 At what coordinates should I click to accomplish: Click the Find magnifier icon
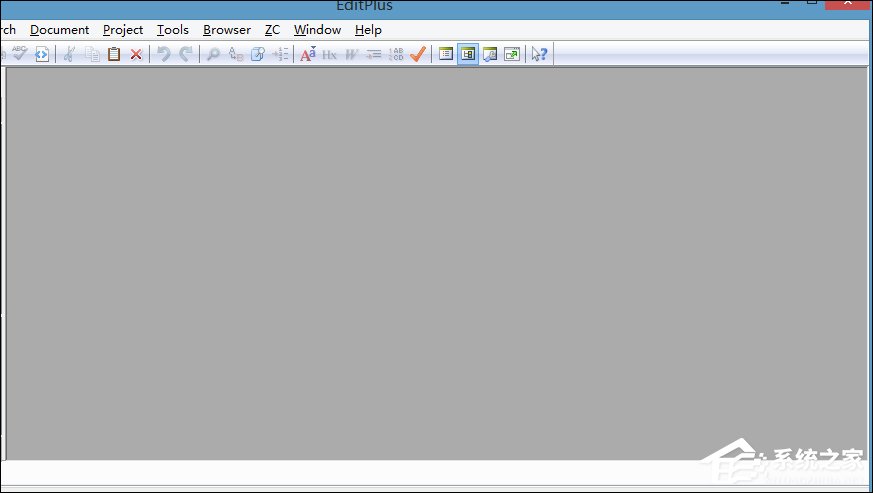[x=213, y=54]
